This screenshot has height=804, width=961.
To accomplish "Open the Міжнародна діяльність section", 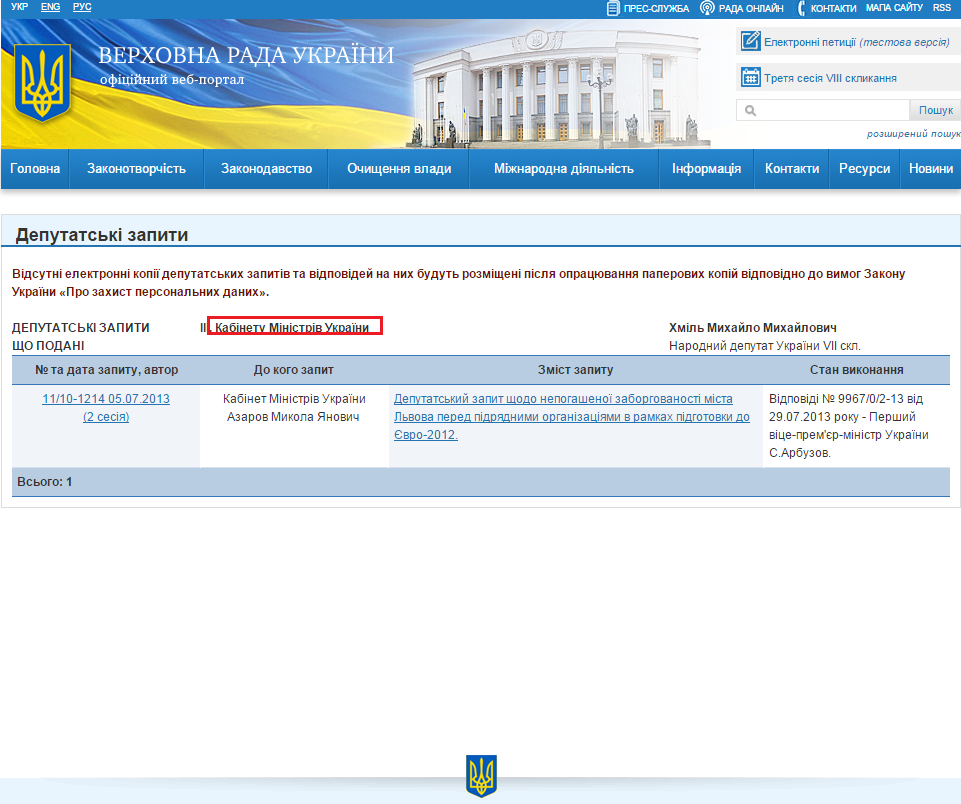I will [562, 169].
